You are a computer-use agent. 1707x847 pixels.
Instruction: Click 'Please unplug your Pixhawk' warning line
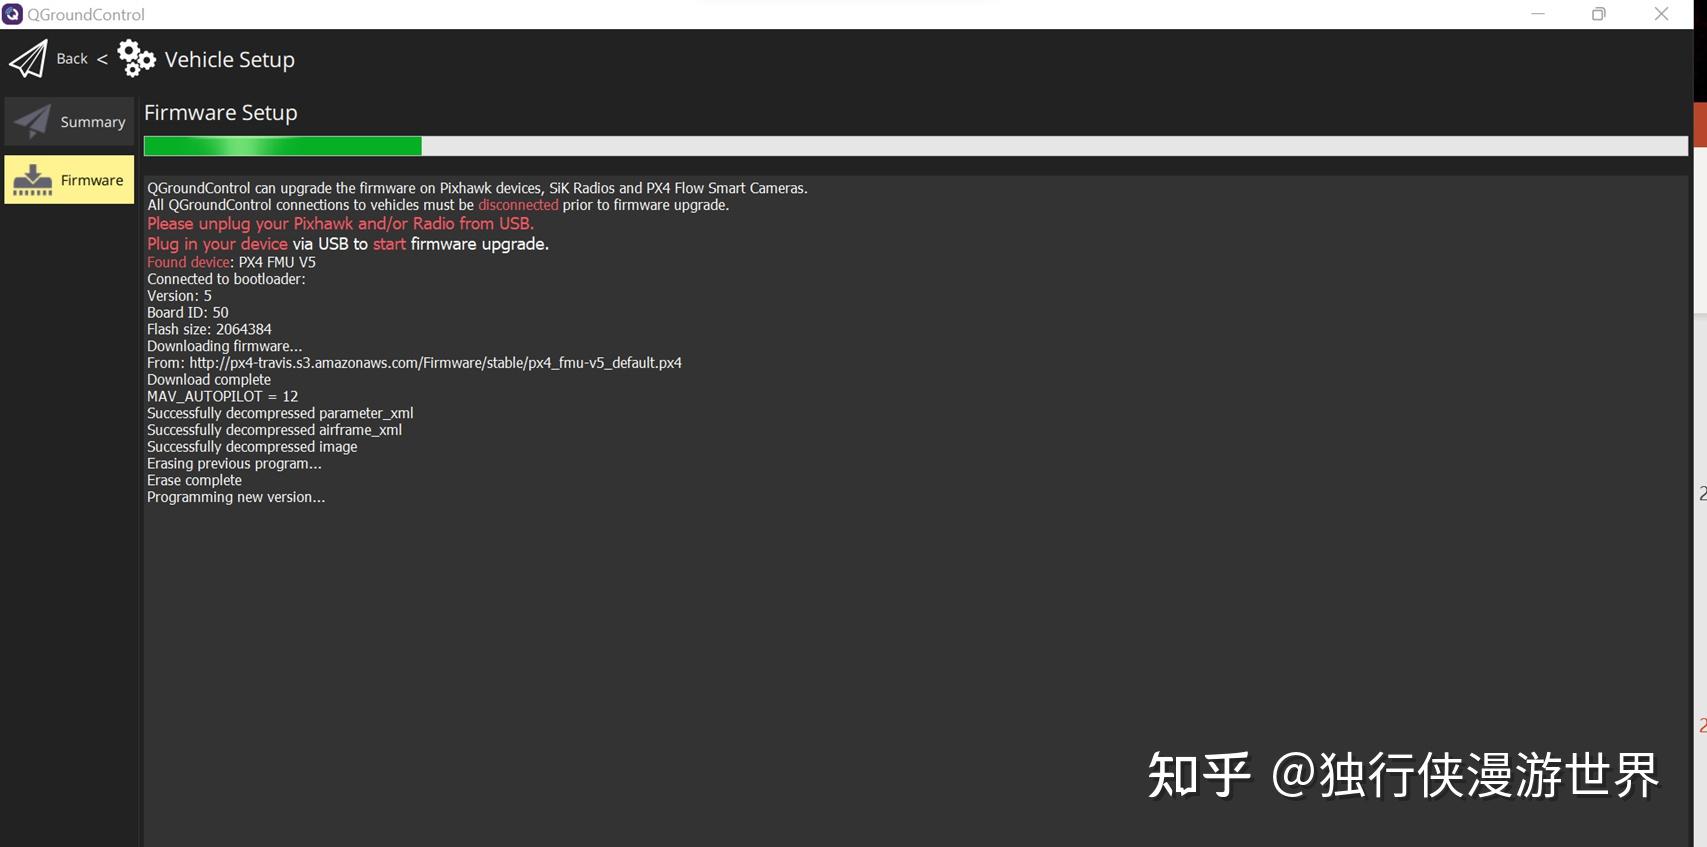(340, 224)
